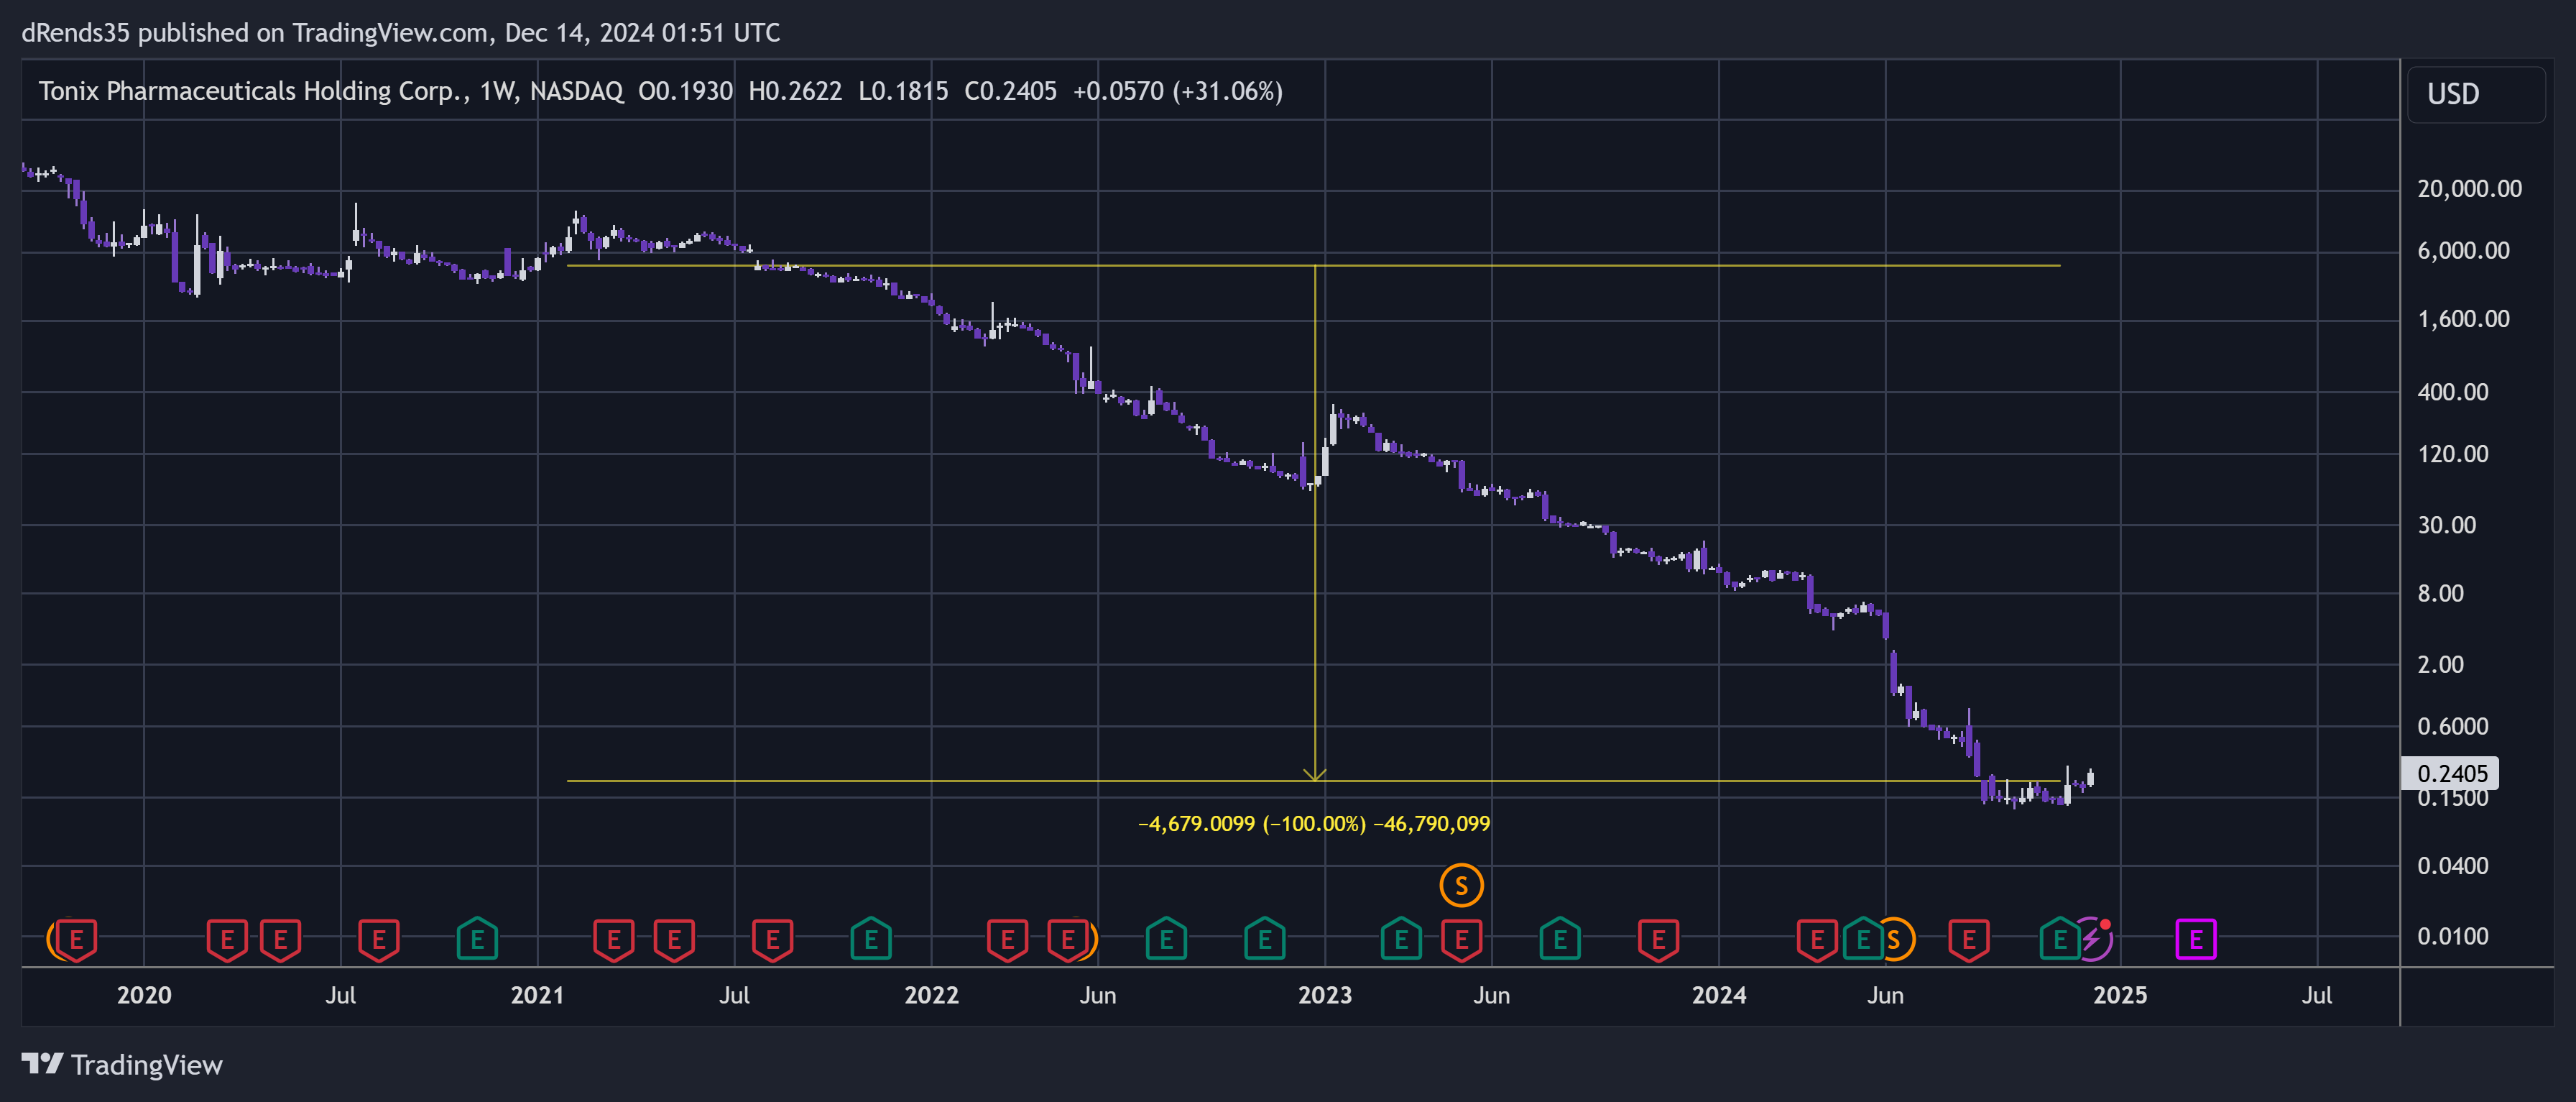Click the 0.0100 price axis label

click(x=2452, y=937)
